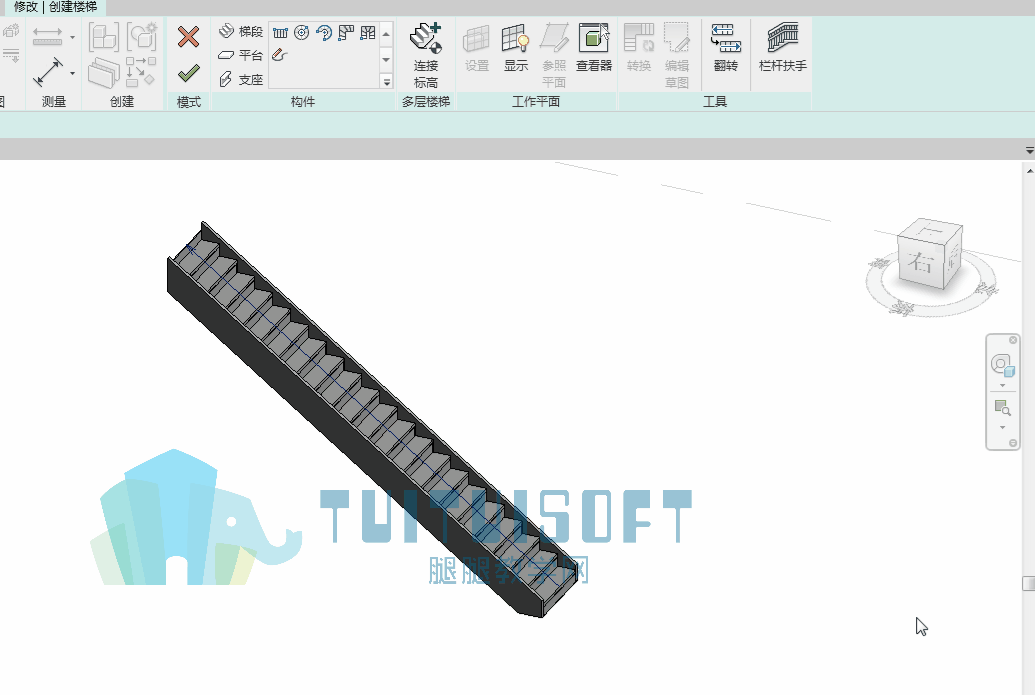Choose the 平台 landing component
1035x695 pixels.
point(241,55)
